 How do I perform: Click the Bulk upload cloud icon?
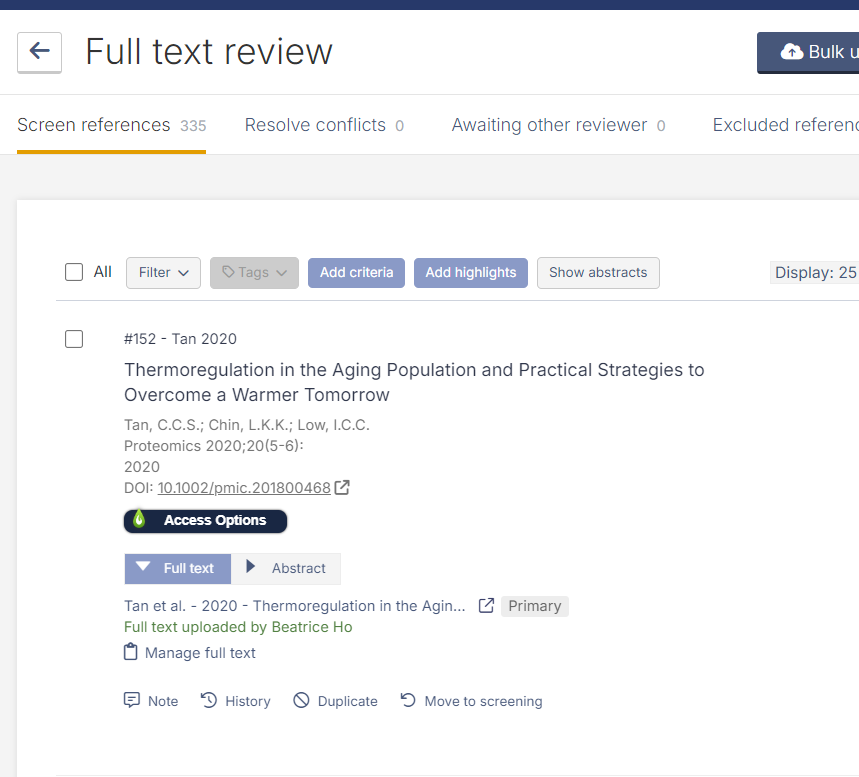(792, 52)
